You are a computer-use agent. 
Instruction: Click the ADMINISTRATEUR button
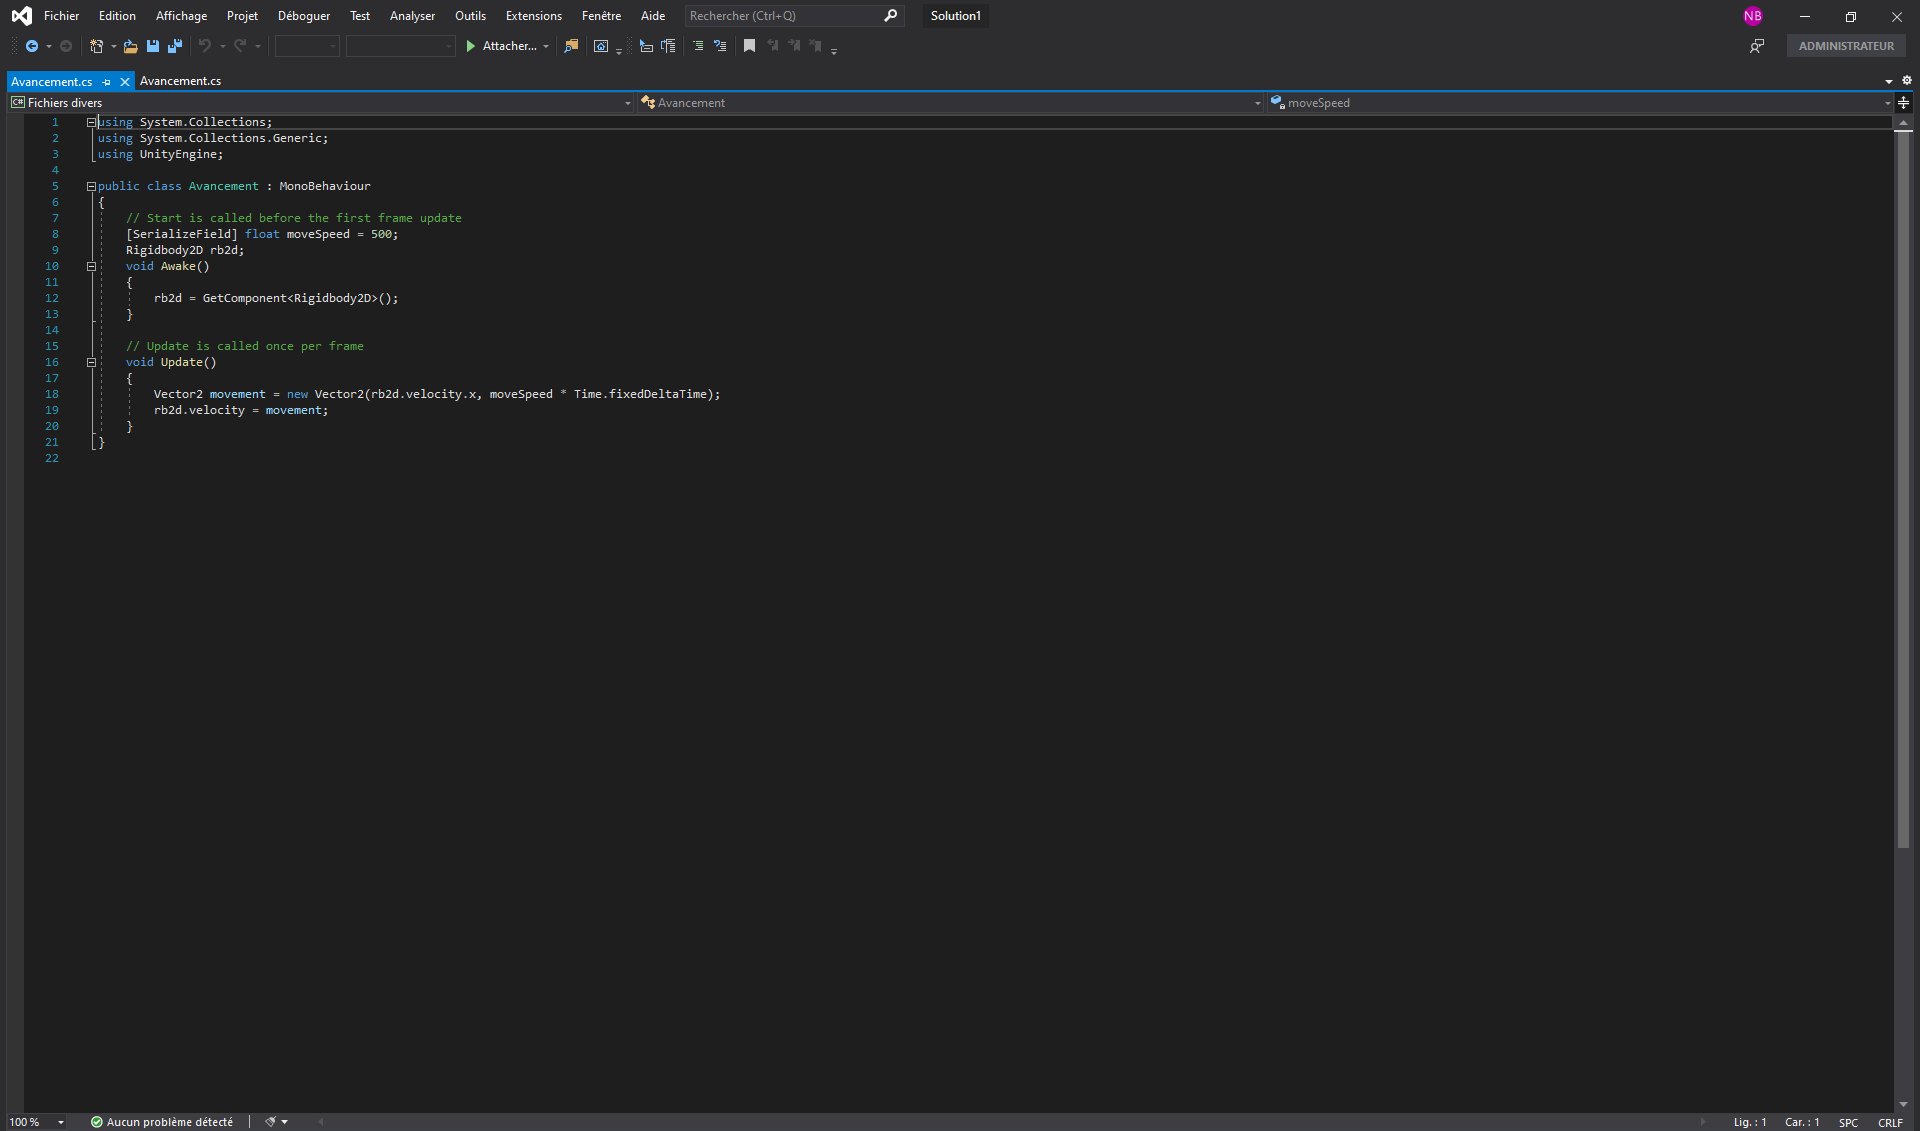click(x=1846, y=46)
